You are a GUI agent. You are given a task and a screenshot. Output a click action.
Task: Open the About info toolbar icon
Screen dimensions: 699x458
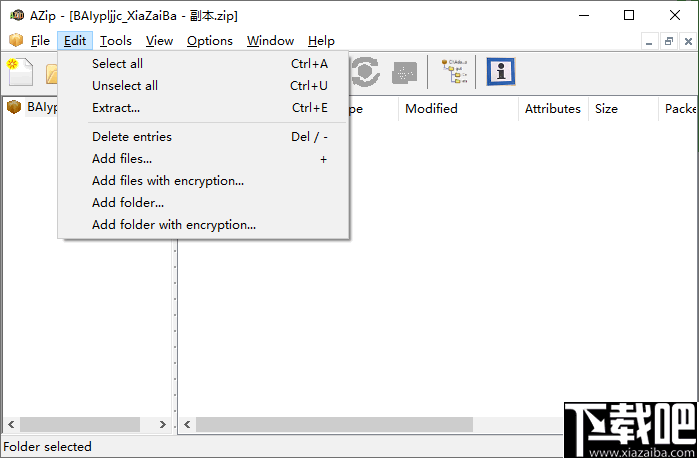[501, 71]
